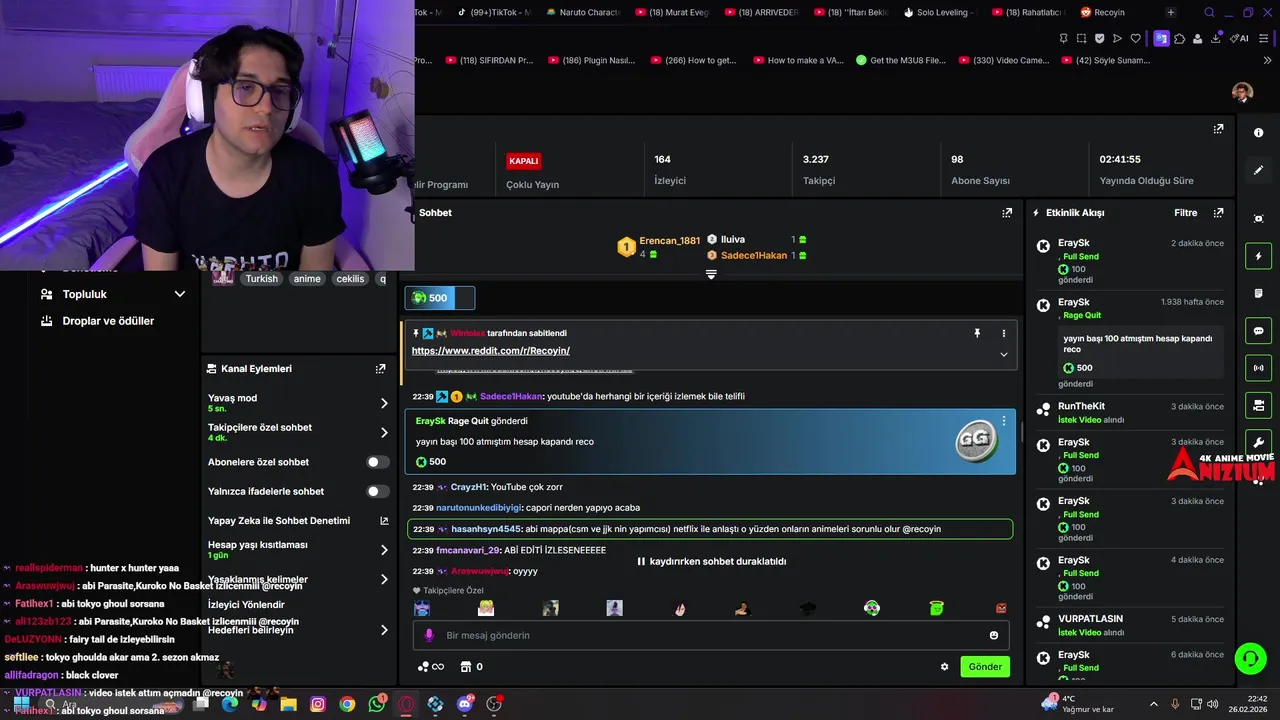Switch to the Murat Eveg browser tab

coord(671,12)
